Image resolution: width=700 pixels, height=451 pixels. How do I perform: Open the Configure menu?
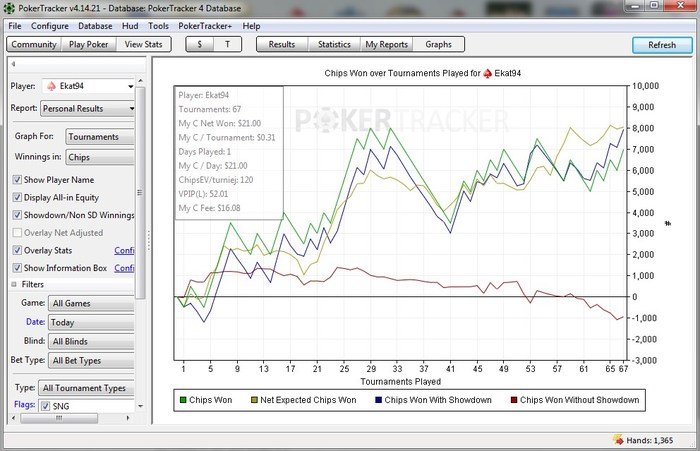coord(50,26)
